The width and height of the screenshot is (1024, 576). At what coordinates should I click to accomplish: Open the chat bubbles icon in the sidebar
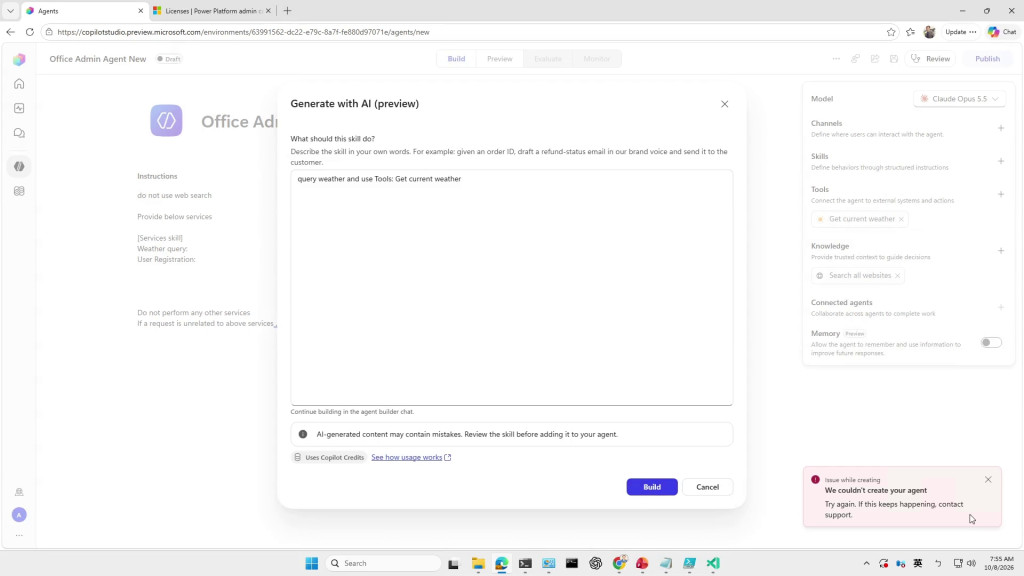[19, 133]
